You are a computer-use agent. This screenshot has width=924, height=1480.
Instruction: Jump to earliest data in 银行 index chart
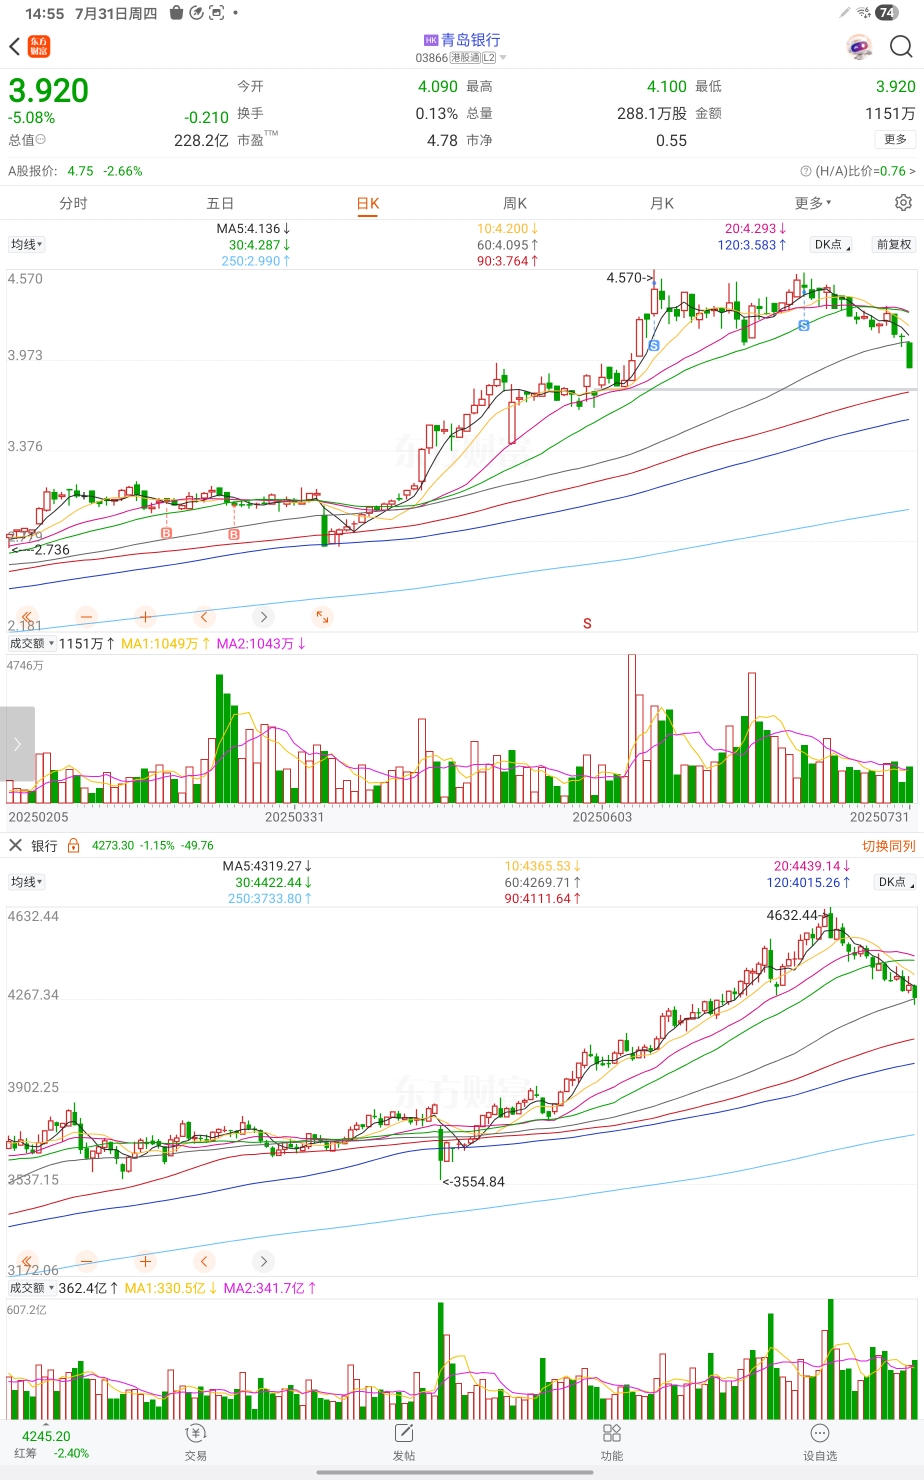click(27, 1261)
